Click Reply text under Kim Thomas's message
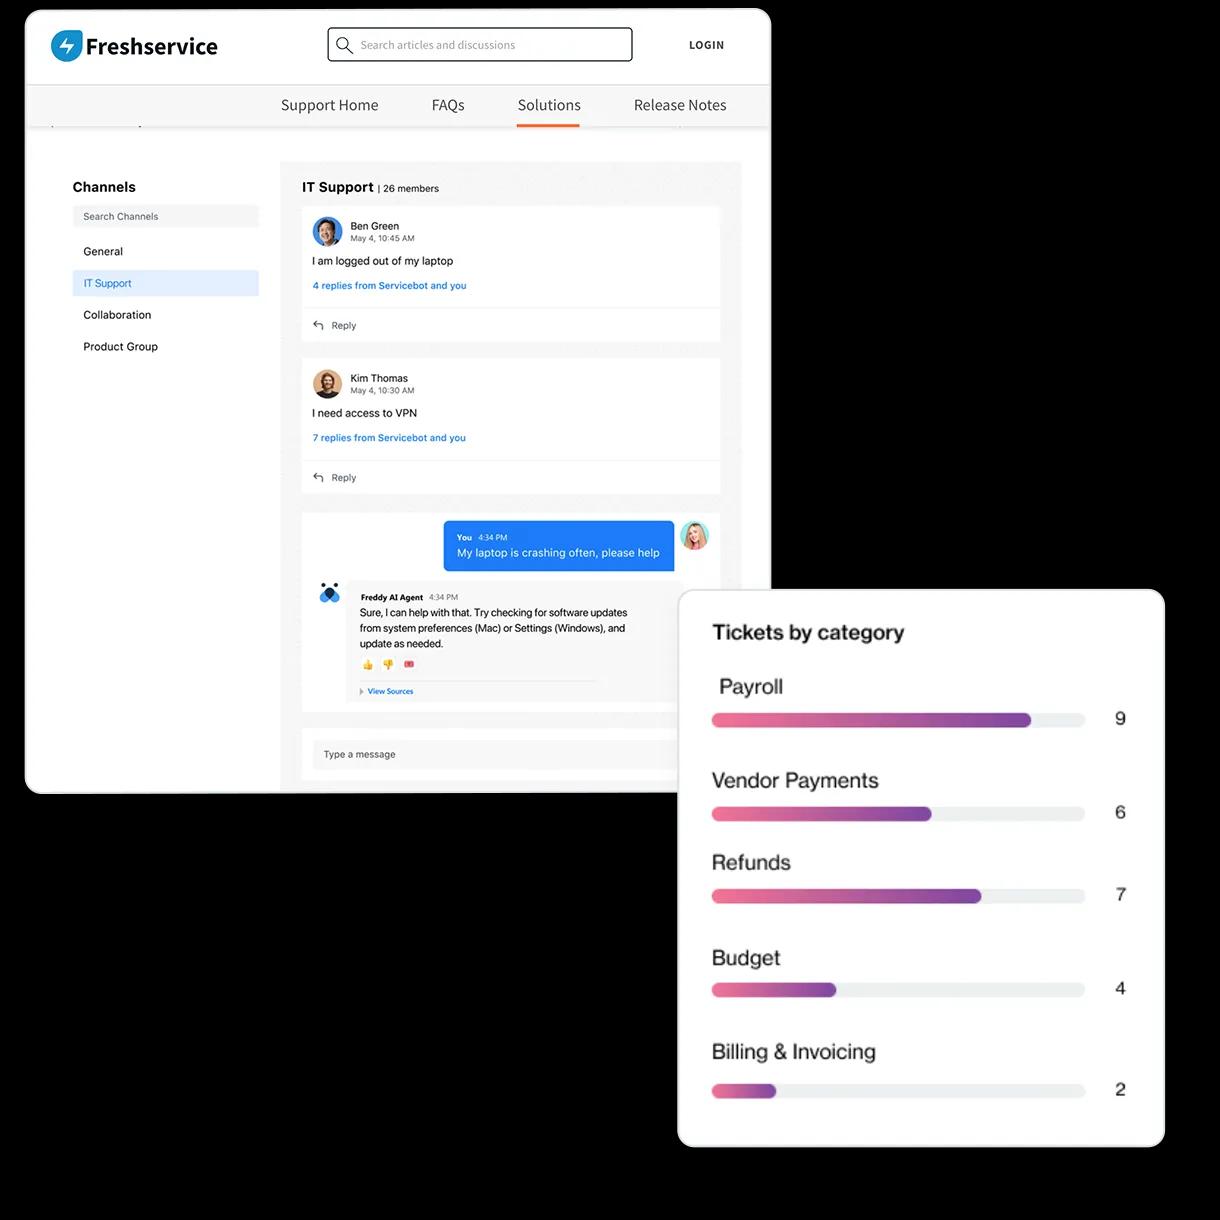 click(344, 478)
